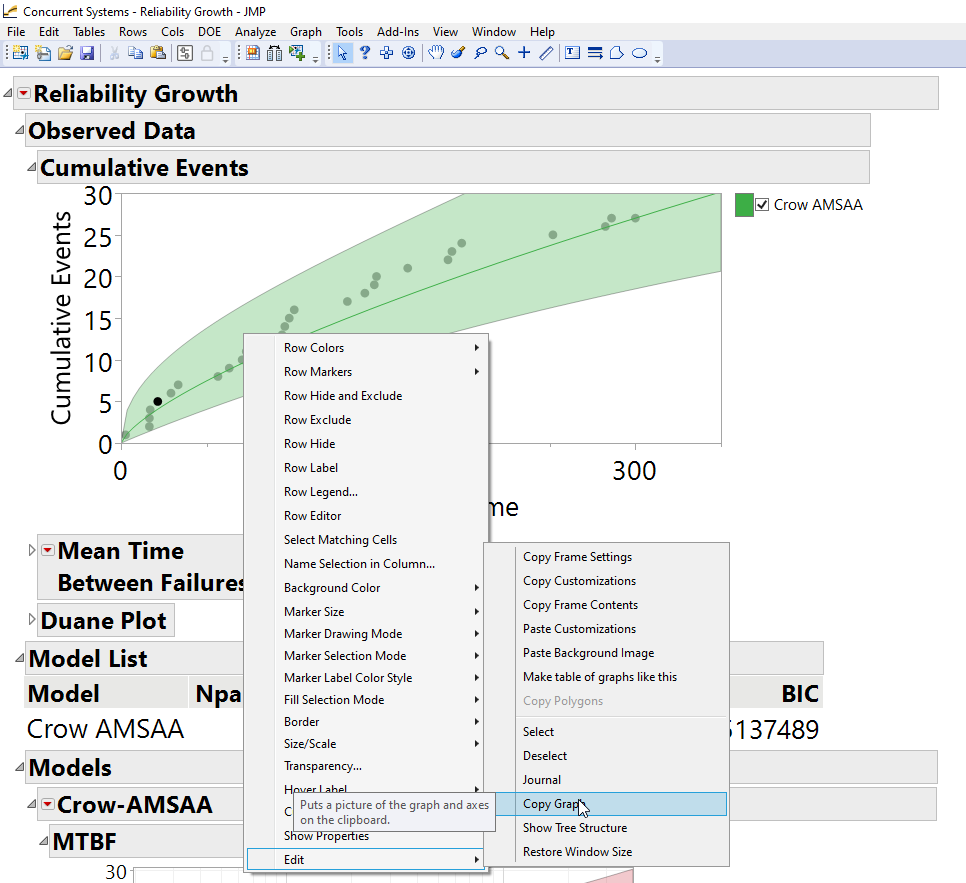The width and height of the screenshot is (966, 883).
Task: Select the magnifier zoom tool
Action: (503, 52)
